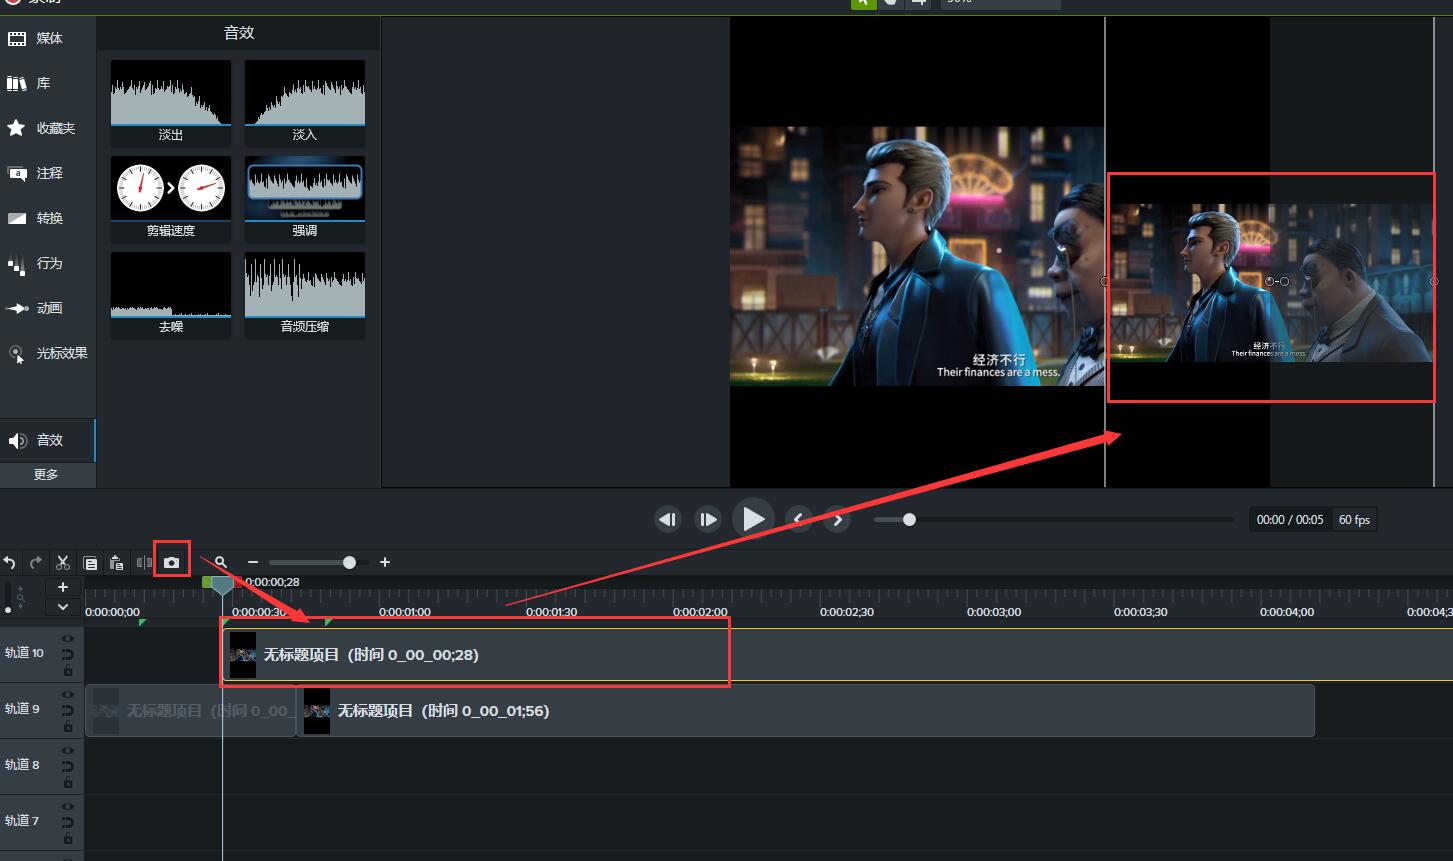This screenshot has height=861, width=1453.
Task: Click the 0:00:03;00 ruler mark
Action: (994, 612)
